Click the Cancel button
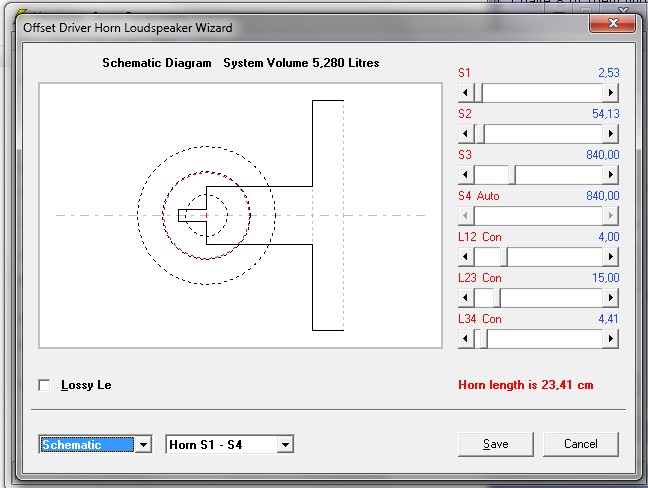Viewport: 648px width, 488px height. tap(581, 444)
